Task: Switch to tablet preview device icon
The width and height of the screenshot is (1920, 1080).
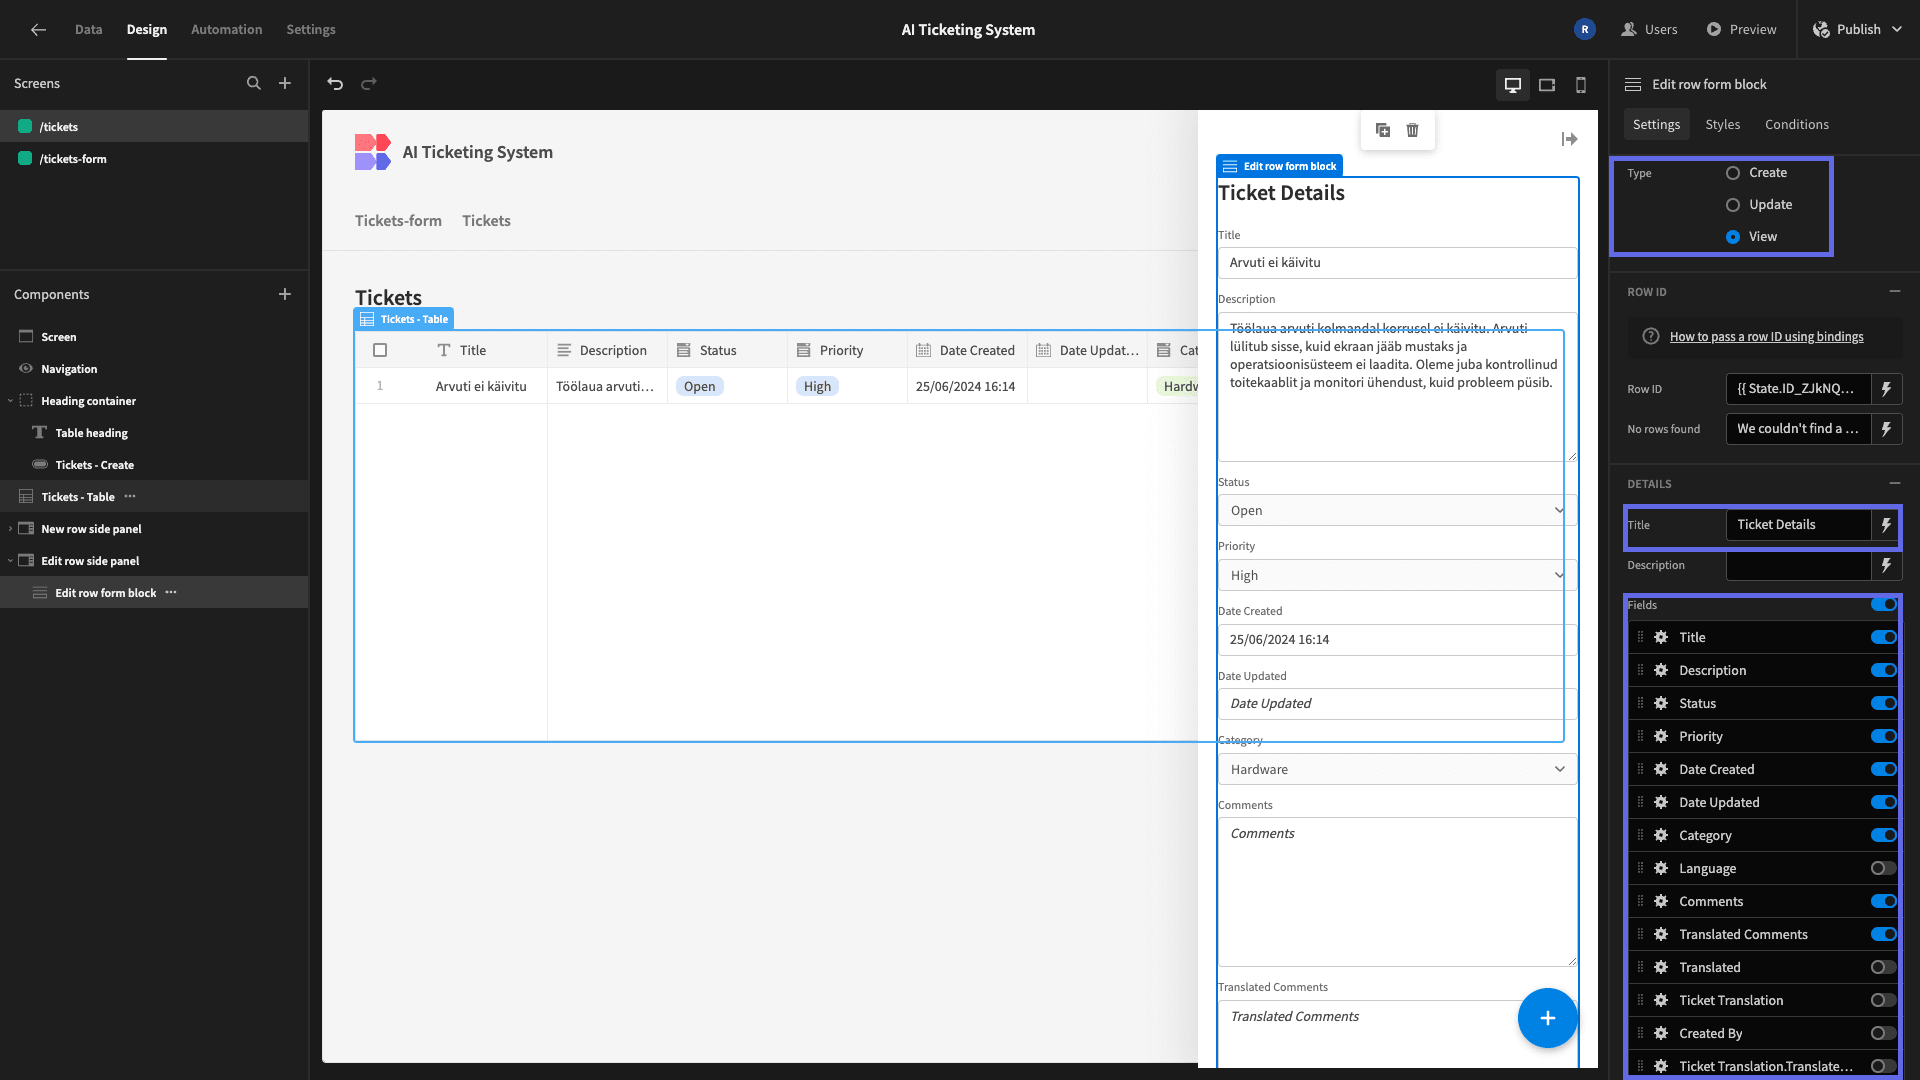Action: [1547, 85]
